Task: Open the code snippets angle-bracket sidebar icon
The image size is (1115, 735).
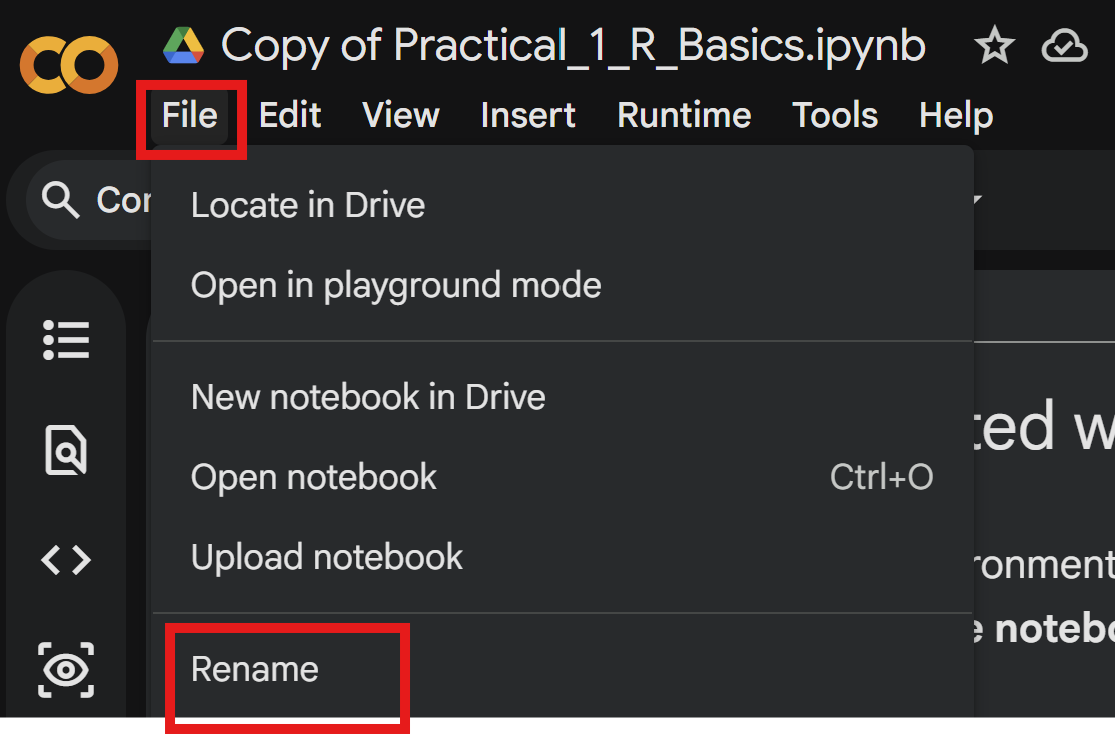Action: (x=66, y=560)
